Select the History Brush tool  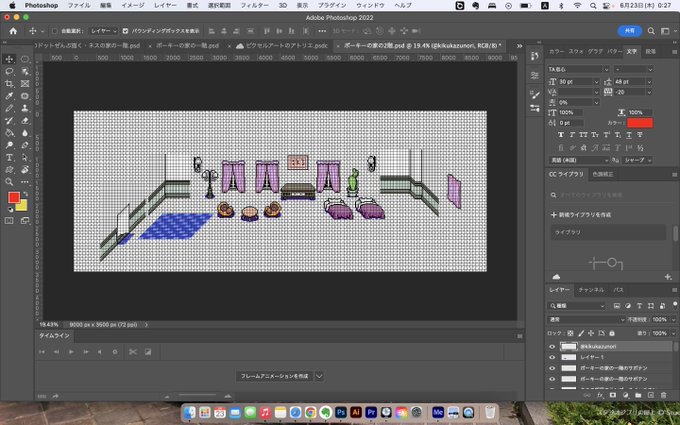[x=9, y=121]
